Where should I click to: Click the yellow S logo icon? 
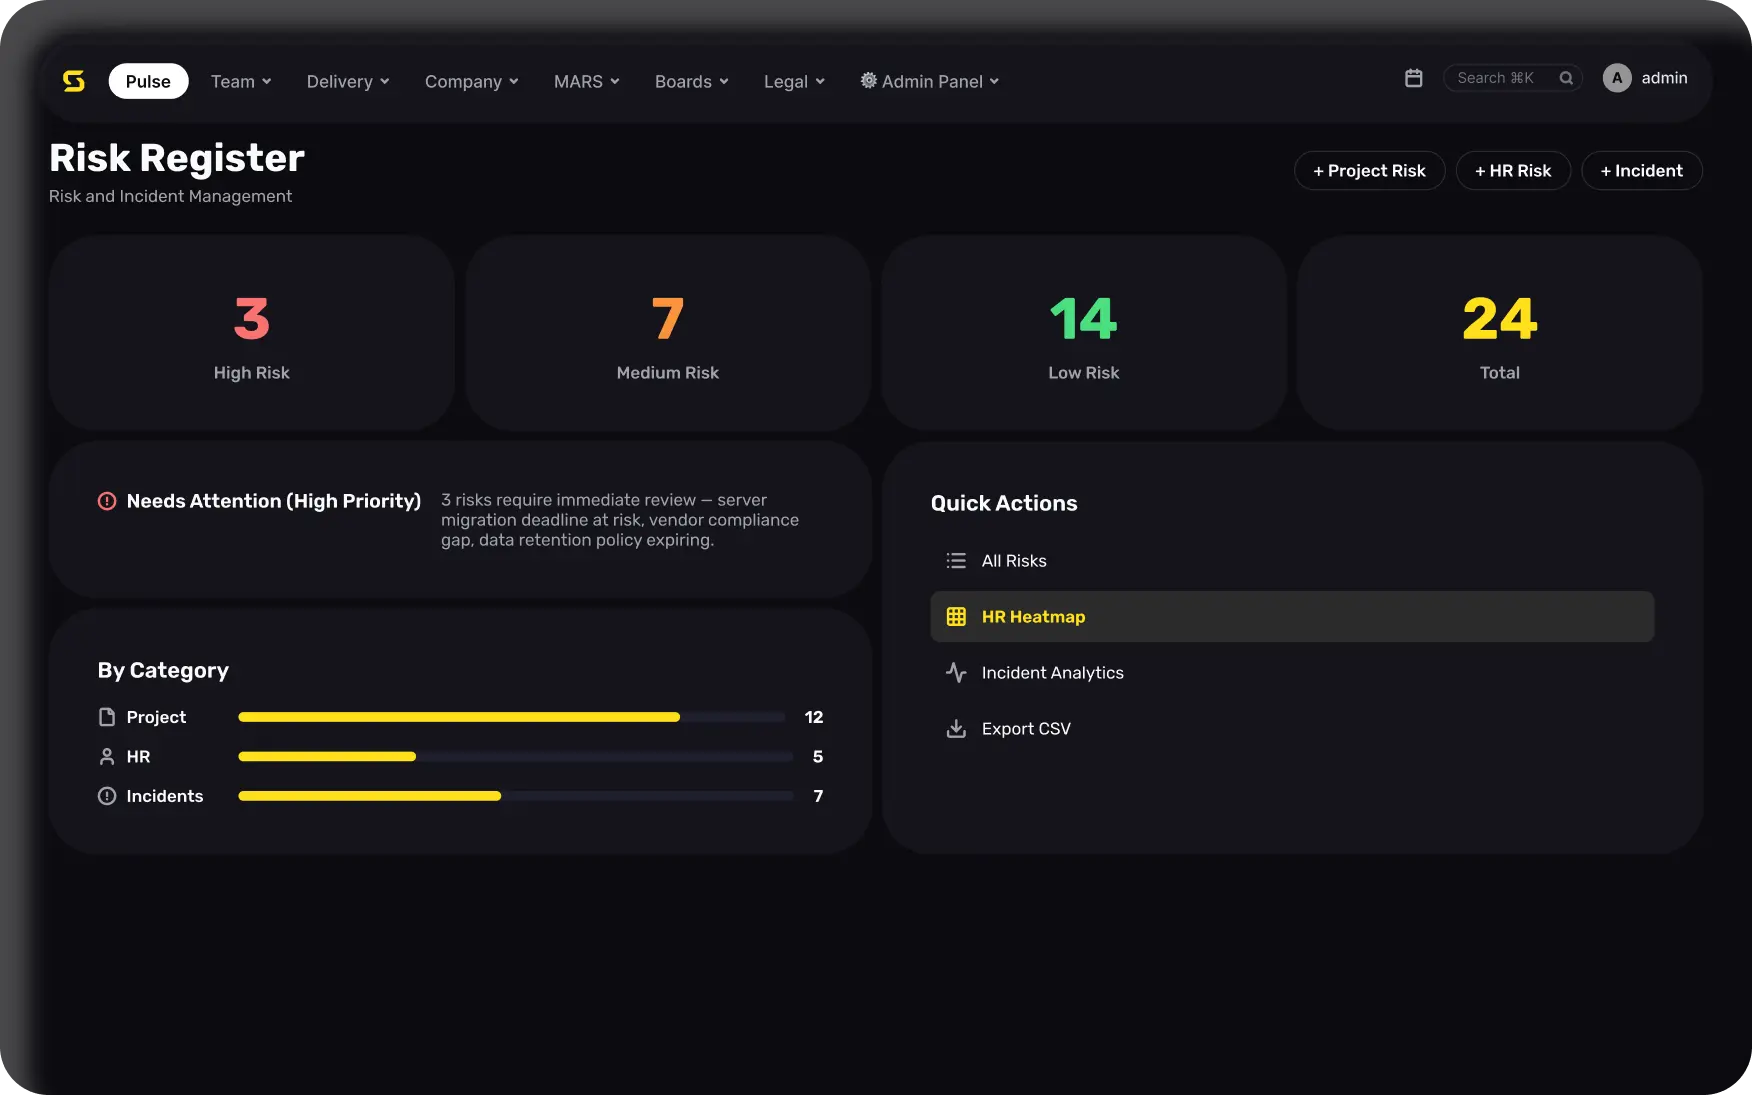click(x=74, y=81)
